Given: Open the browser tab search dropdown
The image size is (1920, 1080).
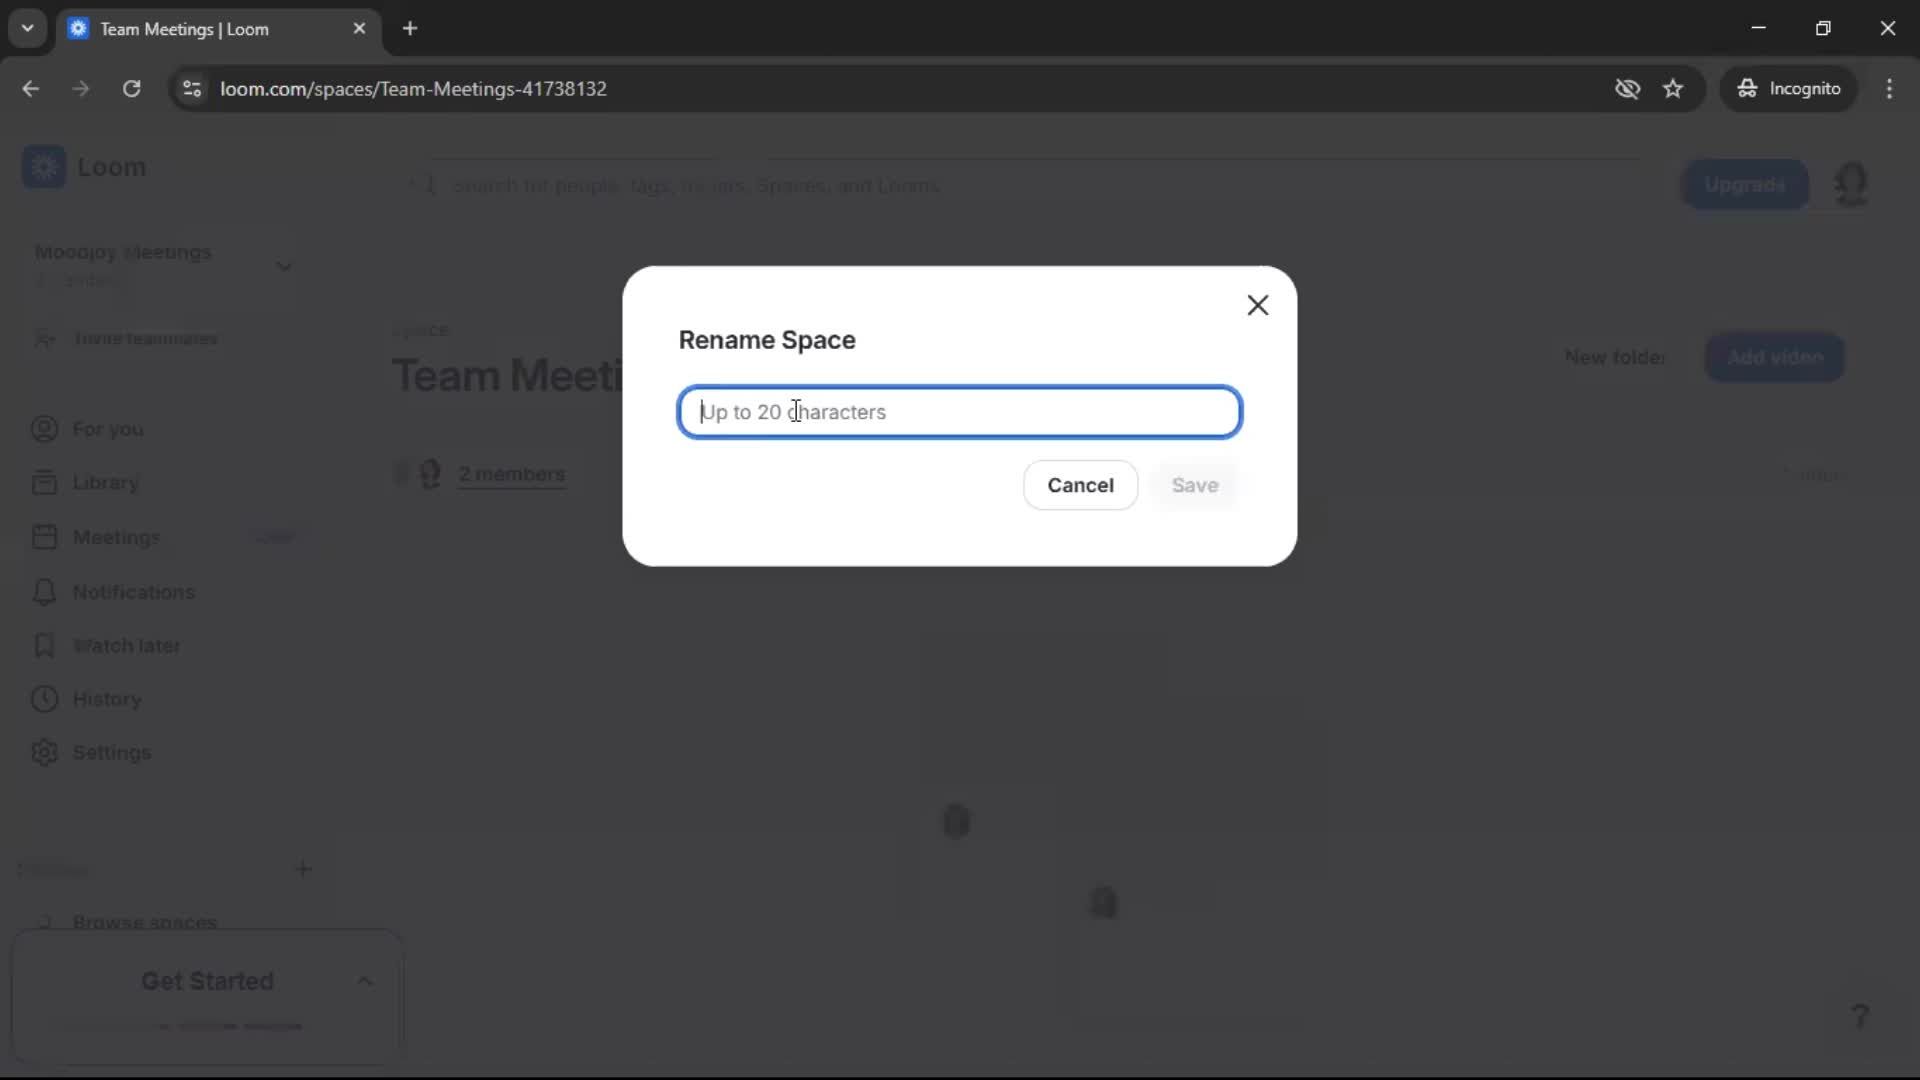Looking at the screenshot, I should tap(27, 28).
